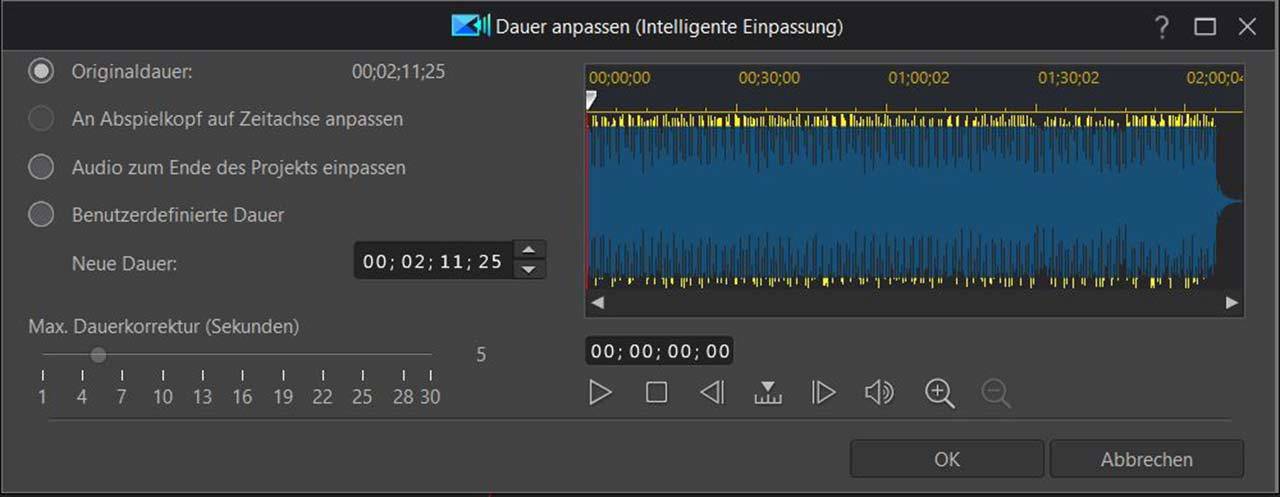
Task: Select the Originaldauer radio option
Action: click(x=41, y=72)
